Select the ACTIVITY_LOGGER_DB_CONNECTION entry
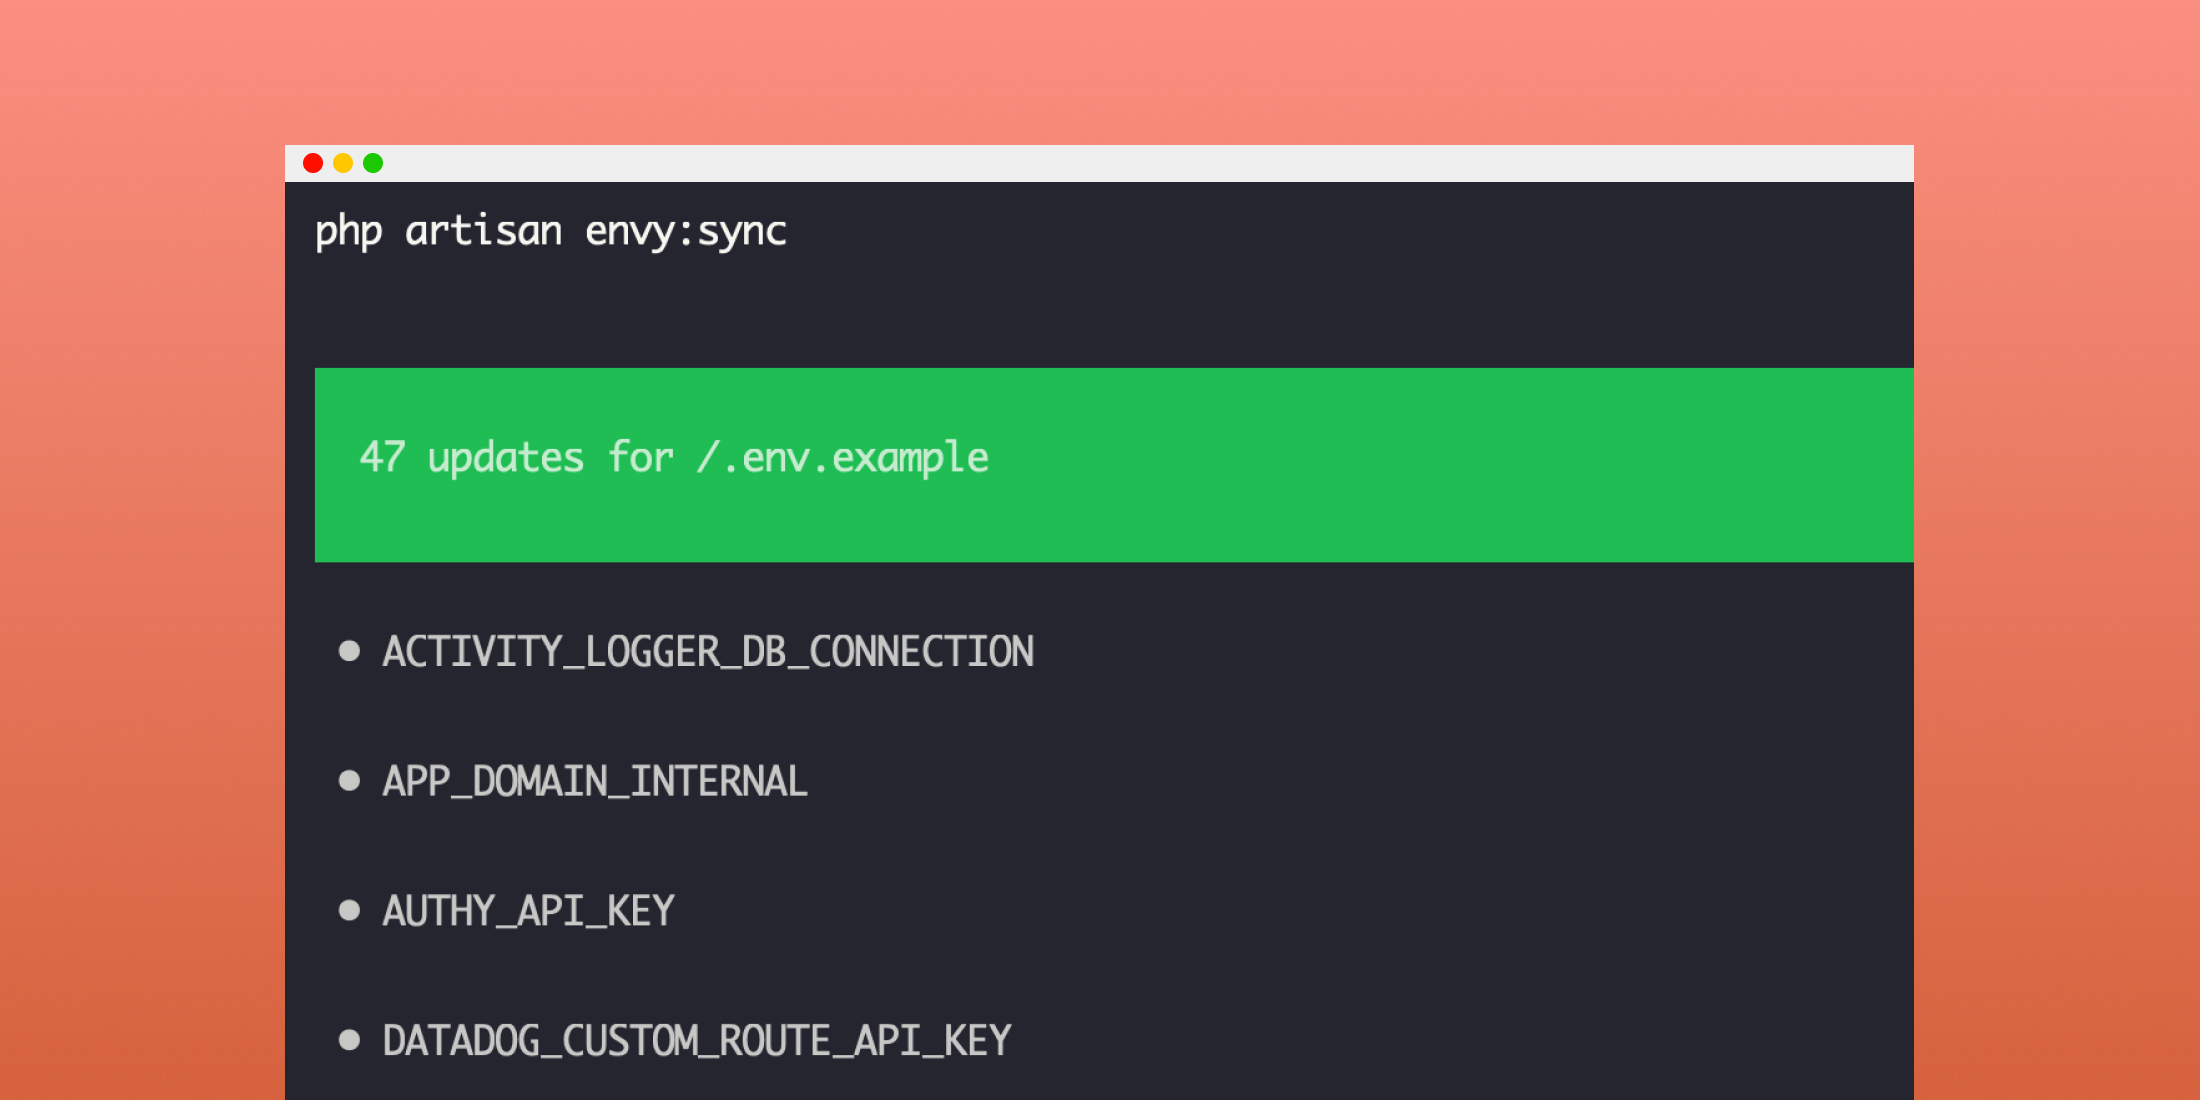This screenshot has width=2200, height=1100. tap(708, 653)
